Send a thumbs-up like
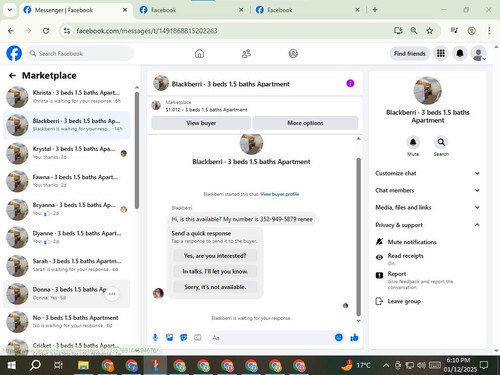The image size is (500, 375). click(354, 338)
